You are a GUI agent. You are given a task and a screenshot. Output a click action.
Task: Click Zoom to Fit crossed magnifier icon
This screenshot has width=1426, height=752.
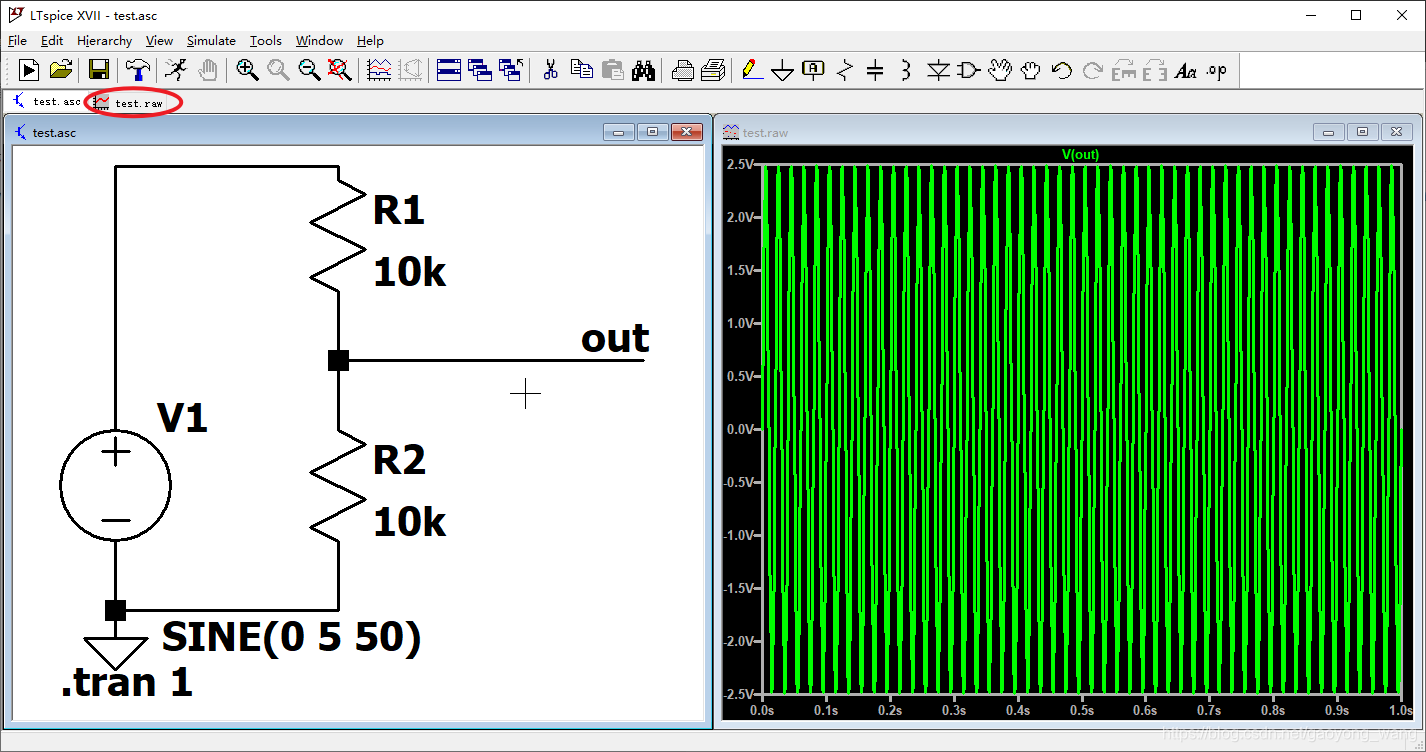(x=340, y=70)
